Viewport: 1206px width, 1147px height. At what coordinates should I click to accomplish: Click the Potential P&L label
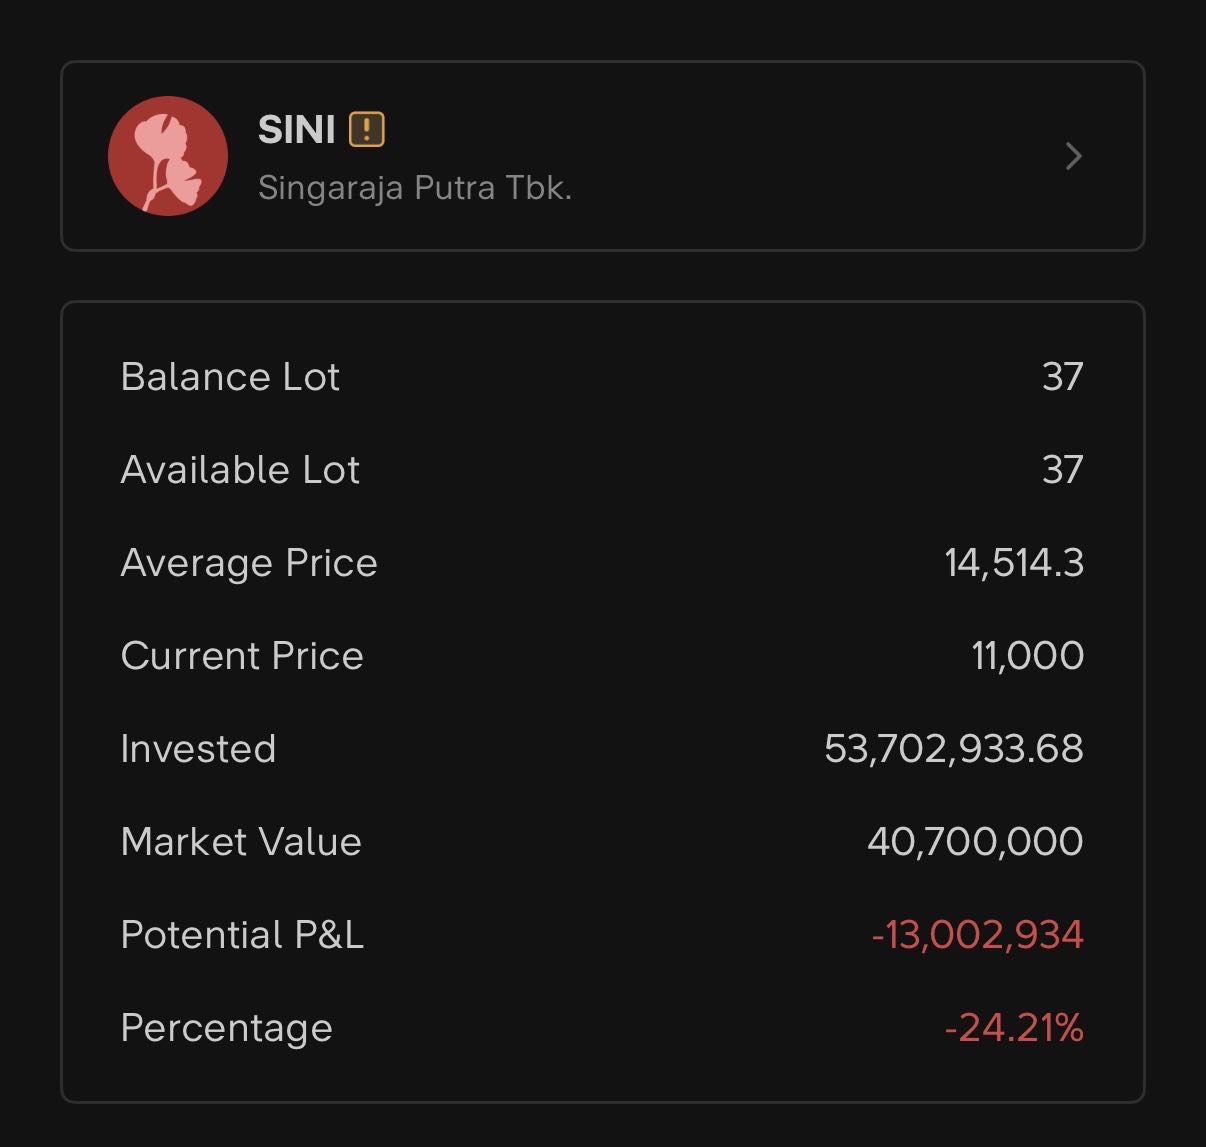(242, 935)
